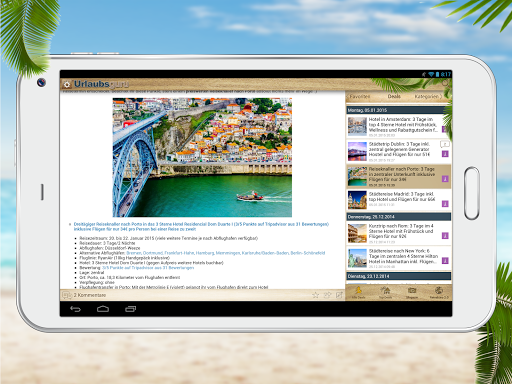Open the Städtetrip Dublin deal thumbnail

(357, 151)
